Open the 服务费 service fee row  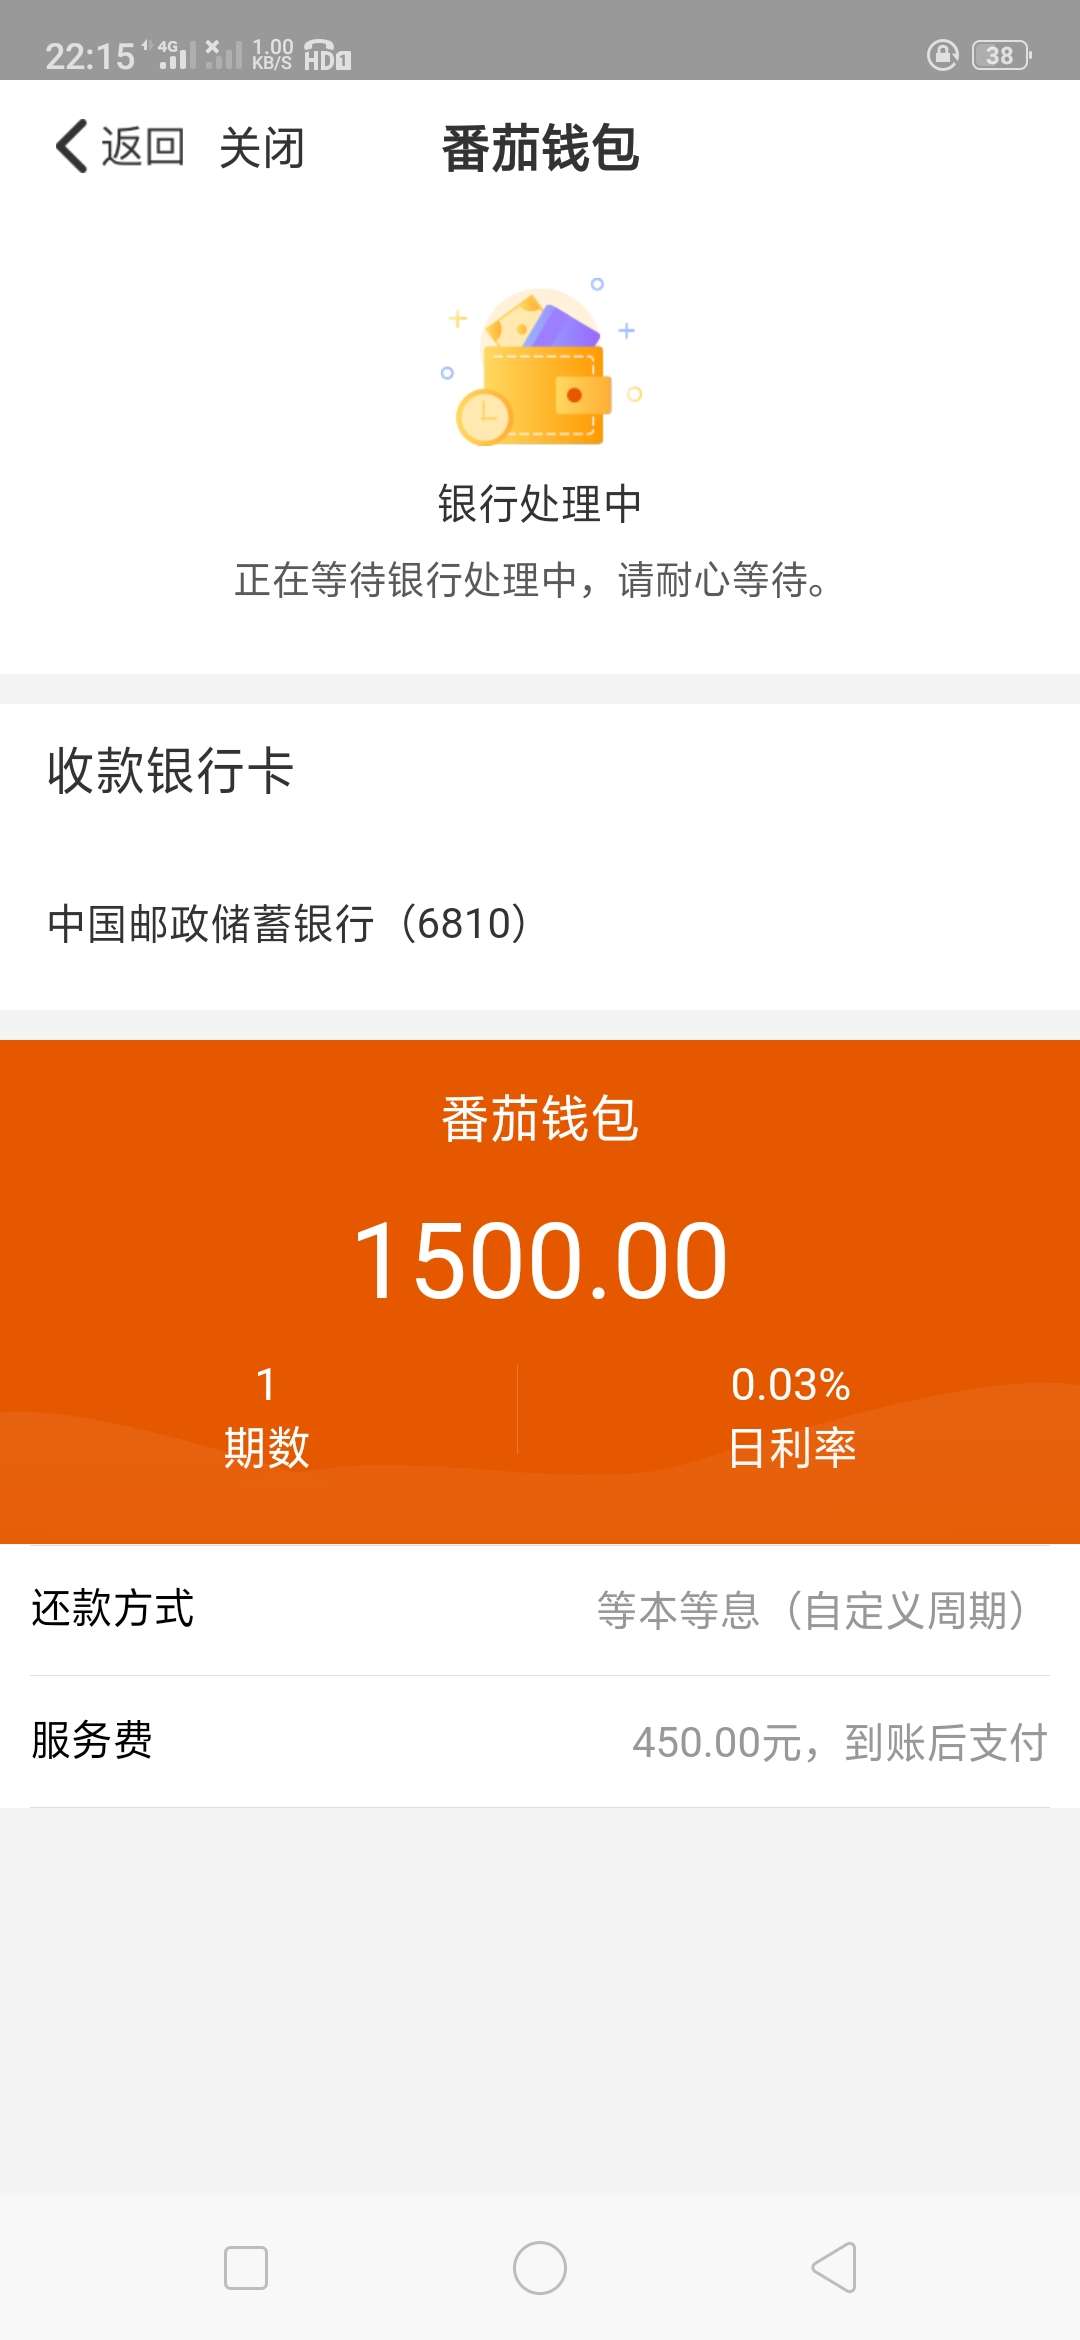(x=540, y=1741)
